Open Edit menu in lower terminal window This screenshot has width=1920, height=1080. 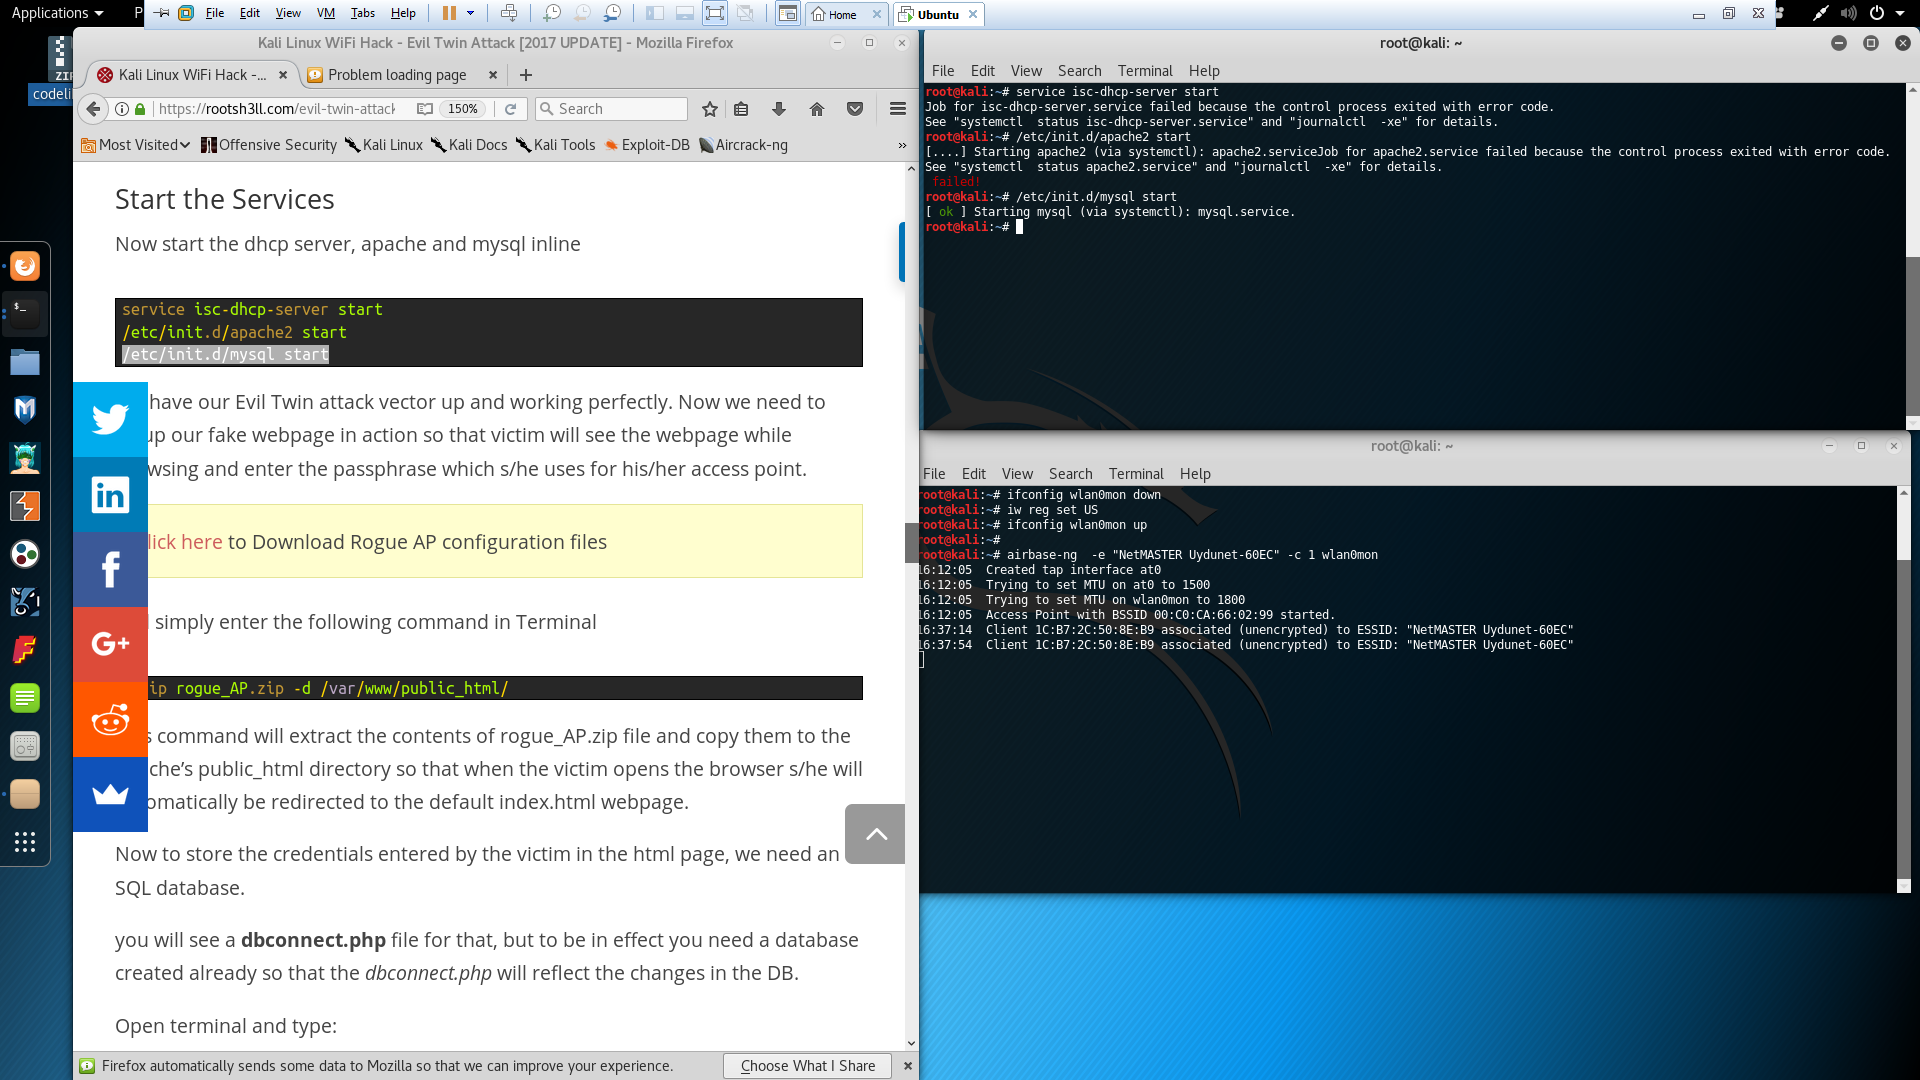point(973,474)
